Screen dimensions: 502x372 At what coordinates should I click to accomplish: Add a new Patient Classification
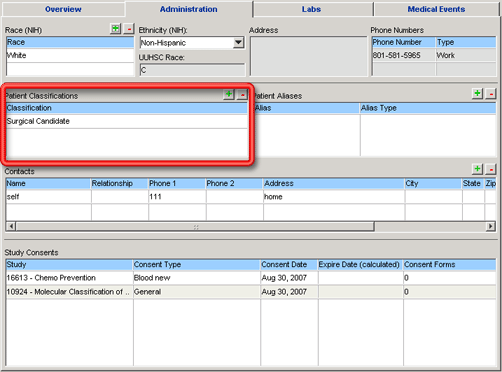tap(229, 94)
